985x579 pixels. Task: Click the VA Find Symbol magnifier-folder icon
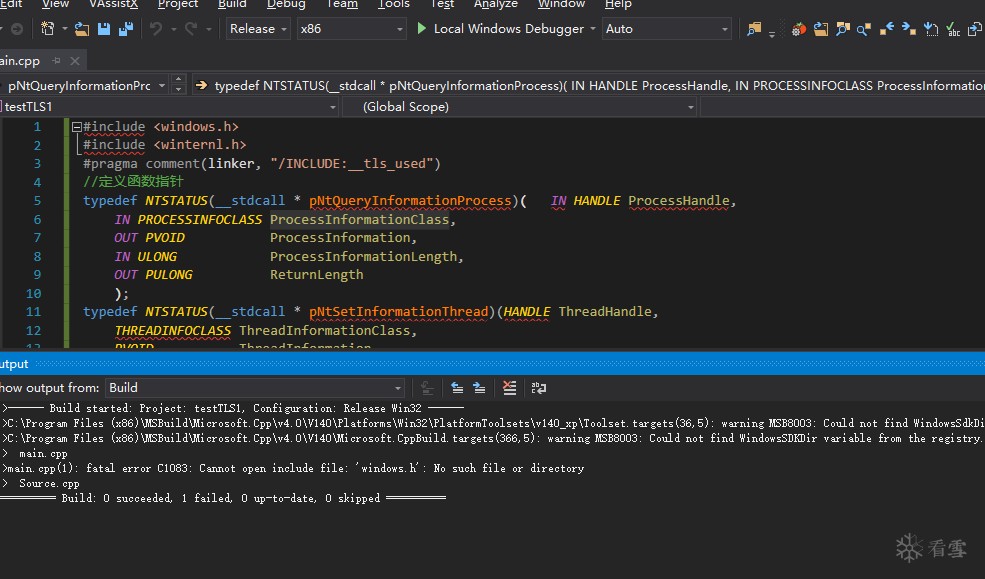click(x=842, y=29)
